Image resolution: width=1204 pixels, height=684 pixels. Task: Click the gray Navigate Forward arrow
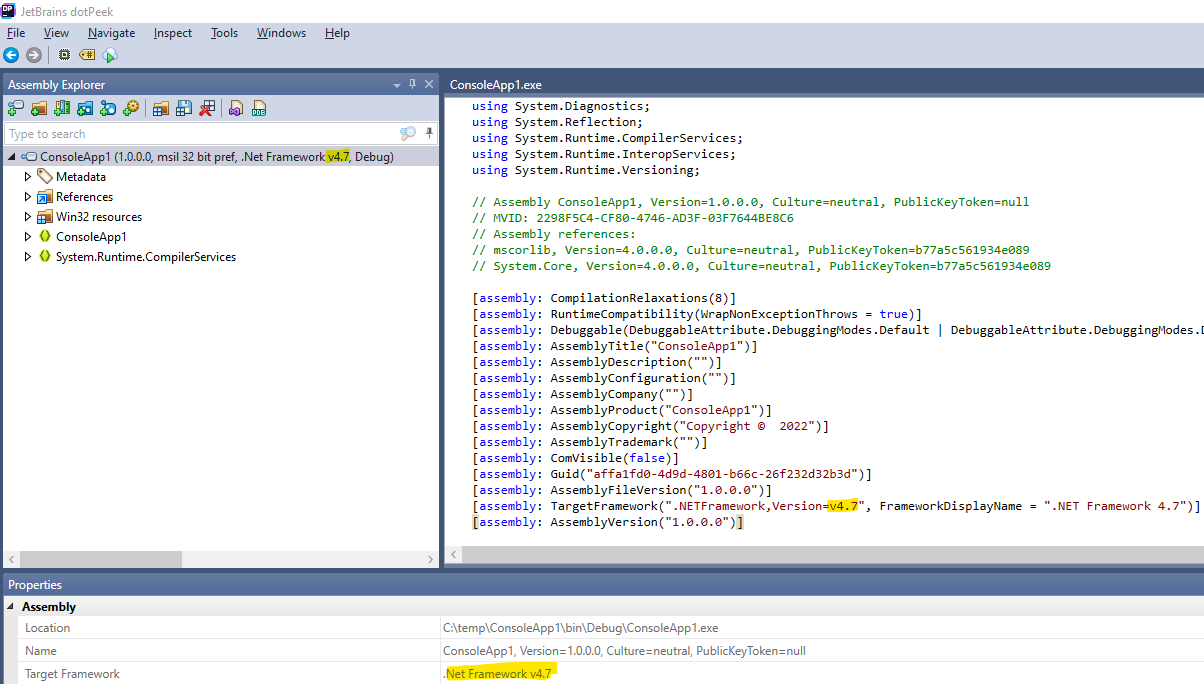click(33, 55)
